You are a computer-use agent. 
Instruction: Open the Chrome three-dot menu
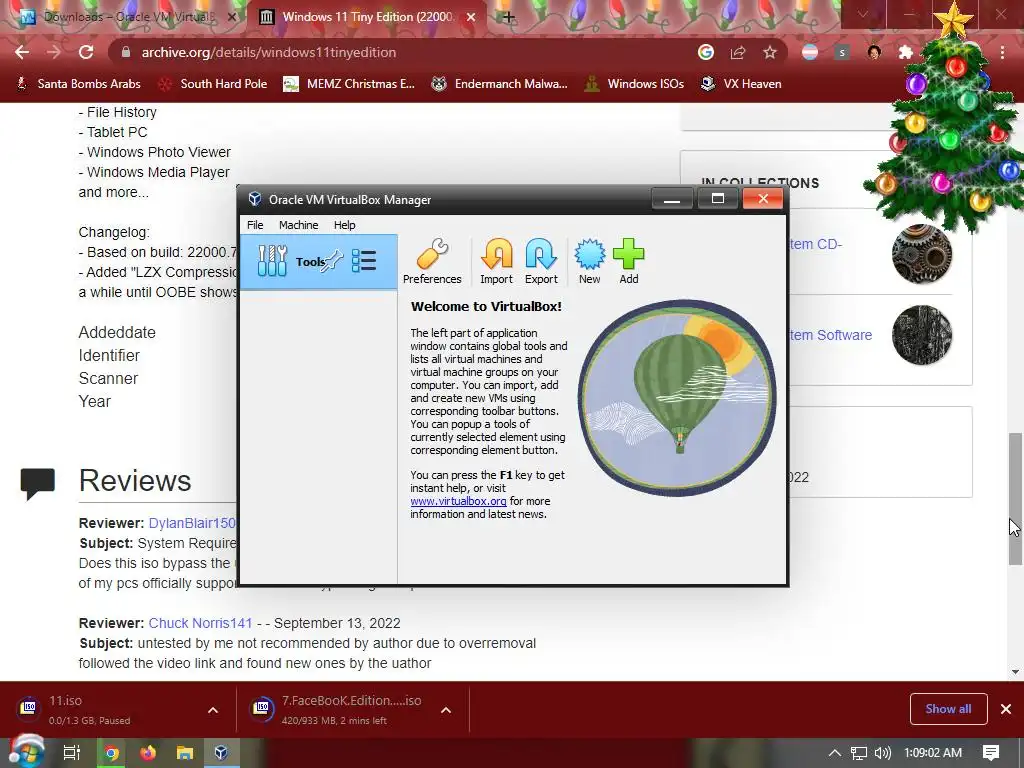point(1002,52)
